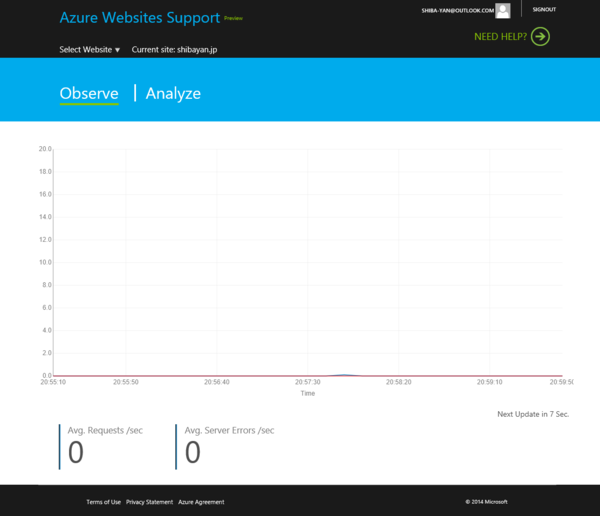Click the user avatar icon
This screenshot has height=516, width=600.
click(502, 11)
